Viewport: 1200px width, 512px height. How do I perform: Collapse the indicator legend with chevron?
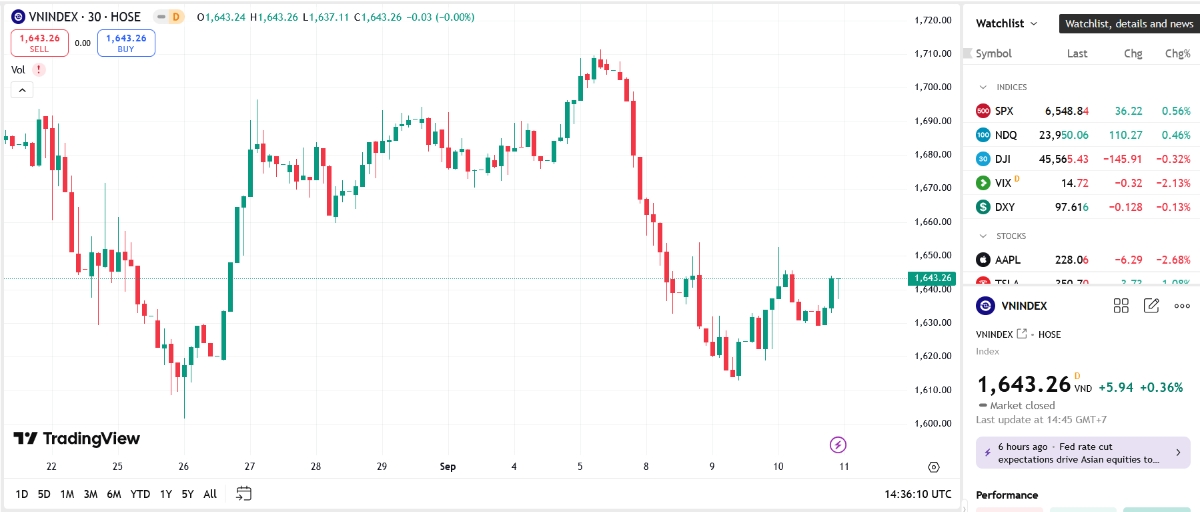tap(21, 90)
